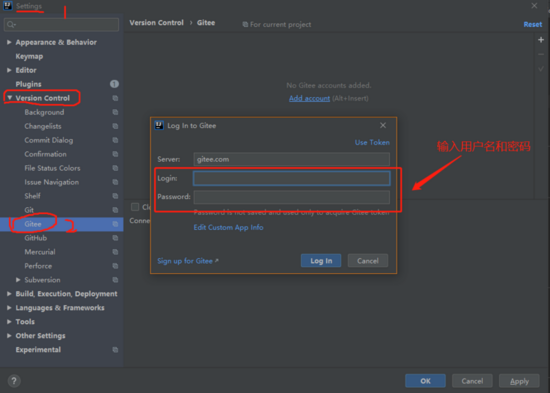Click the plus icon to add account
Image resolution: width=550 pixels, height=393 pixels.
pos(541,40)
